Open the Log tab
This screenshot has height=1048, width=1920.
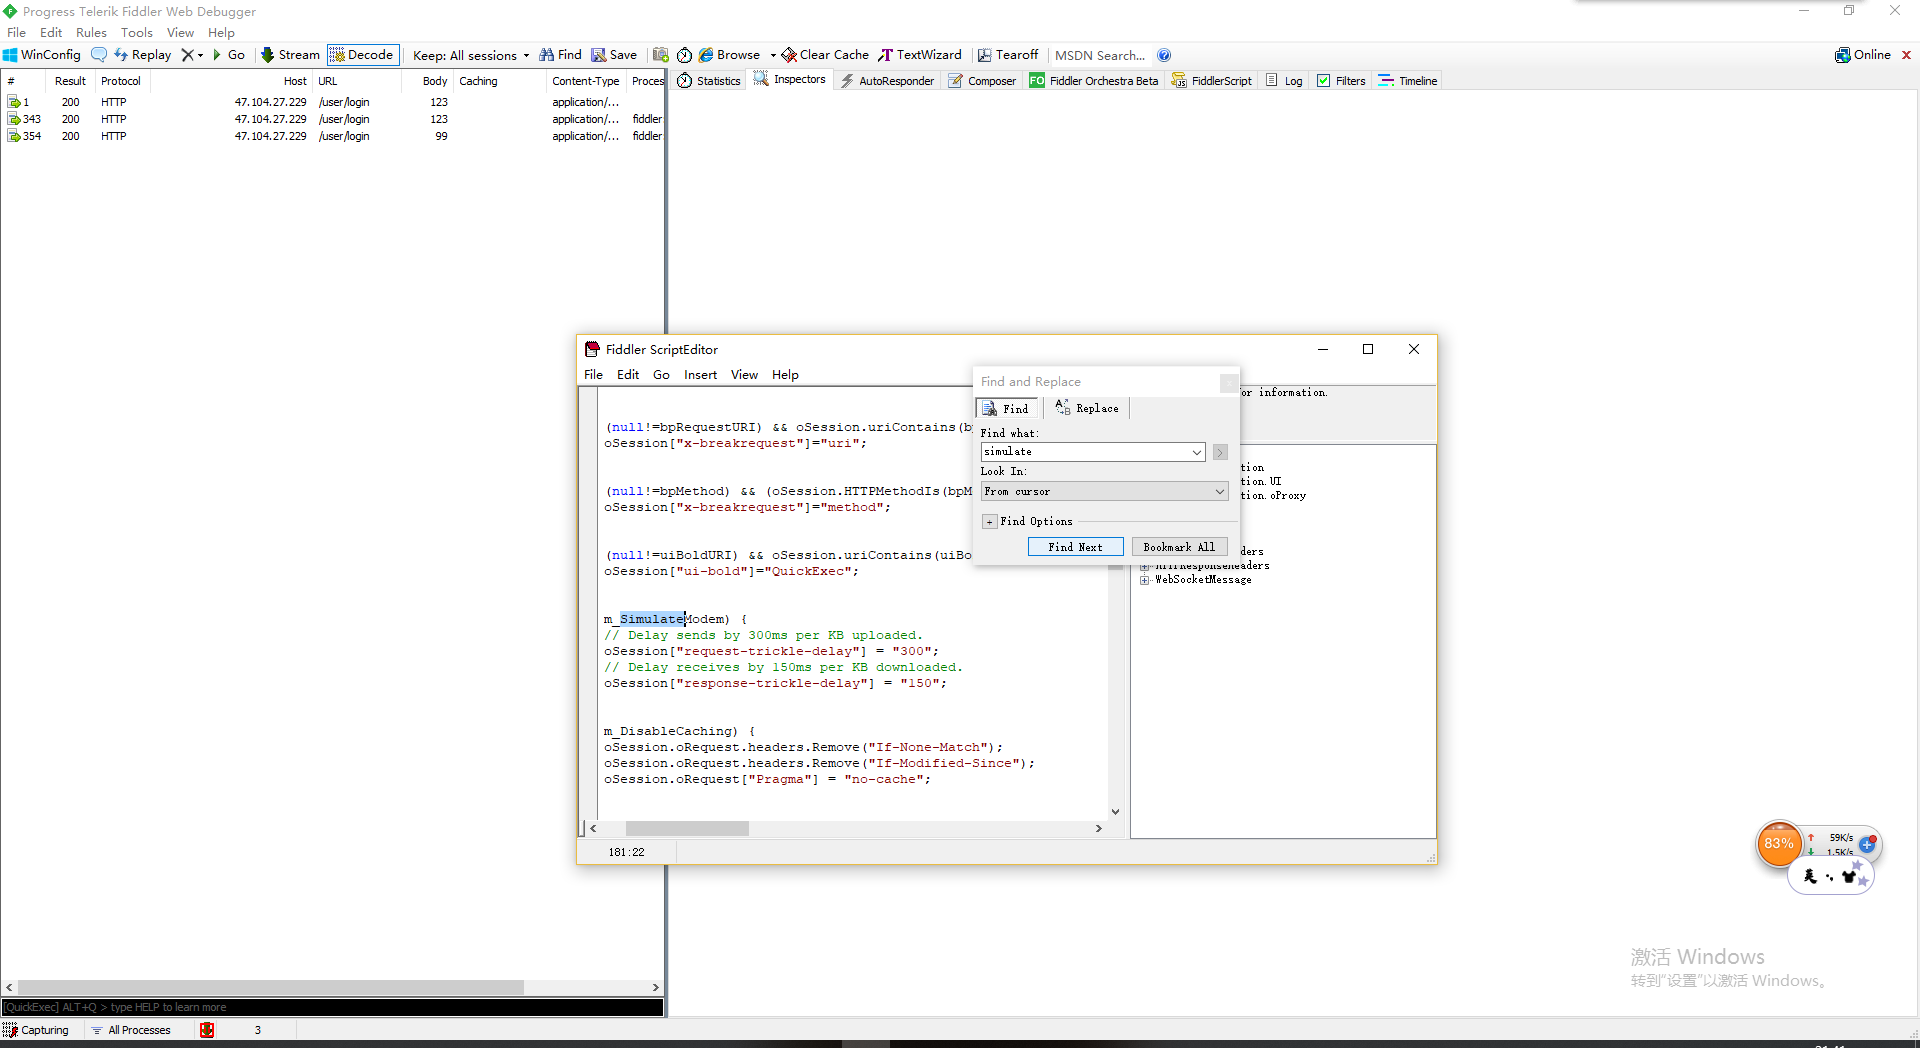click(x=1285, y=81)
